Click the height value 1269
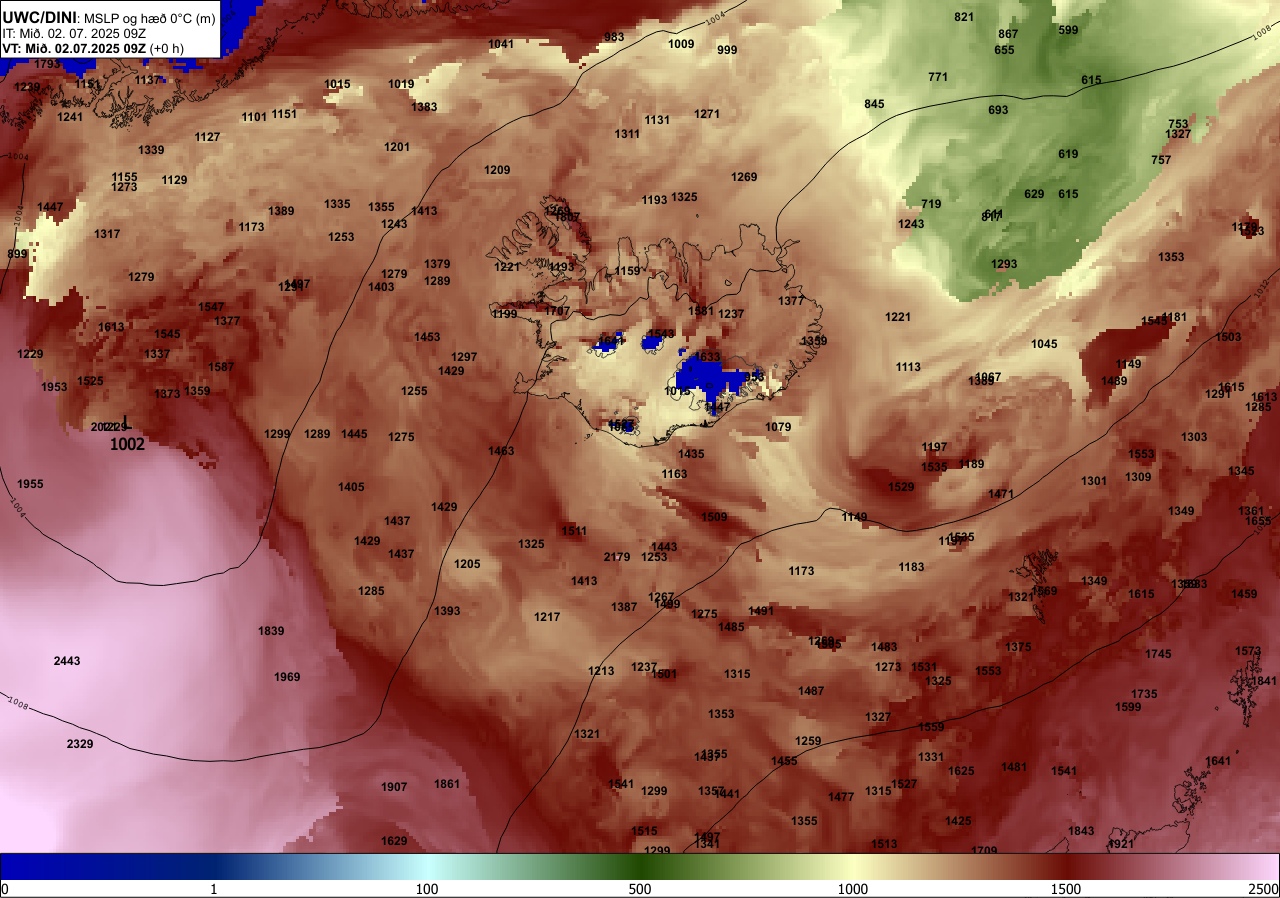 [x=744, y=177]
